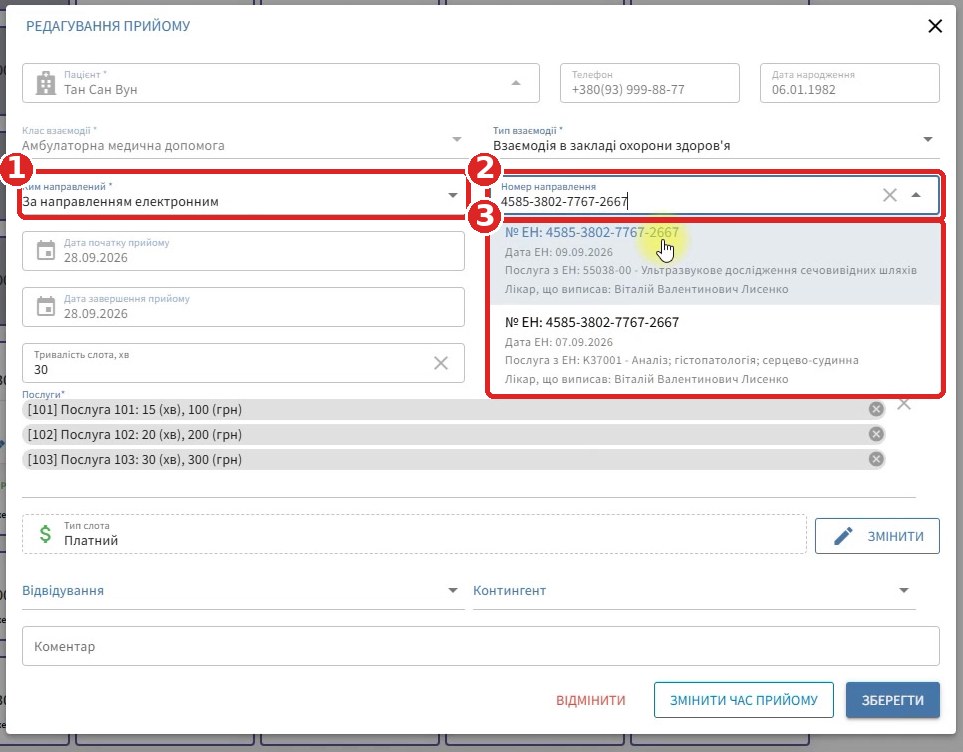Clear the slot duration value
Viewport: 963px width, 752px height.
pyautogui.click(x=440, y=363)
